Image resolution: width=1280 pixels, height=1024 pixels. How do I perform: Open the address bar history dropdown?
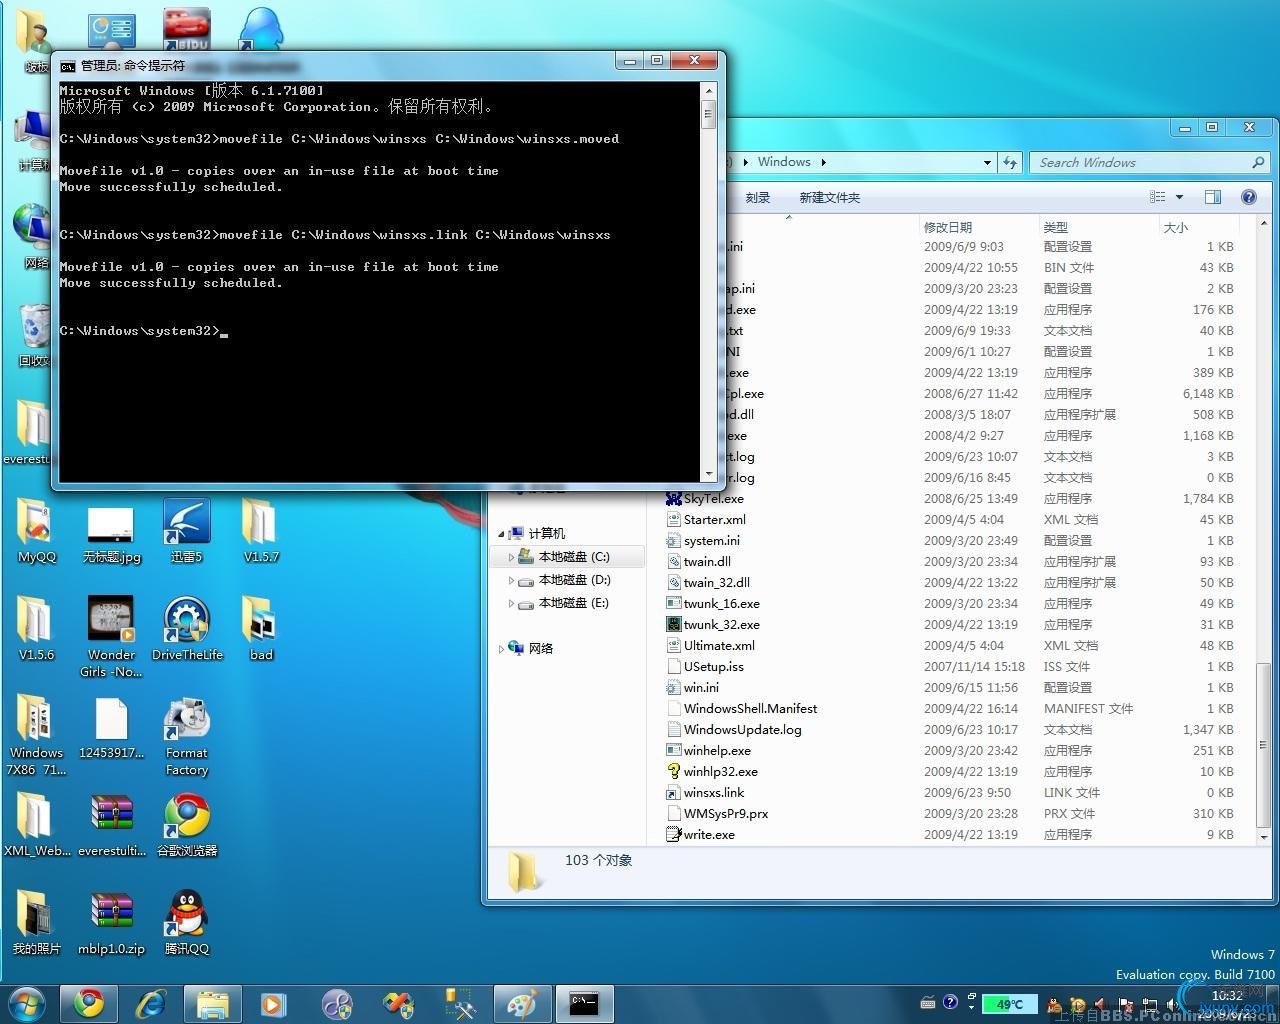[987, 162]
